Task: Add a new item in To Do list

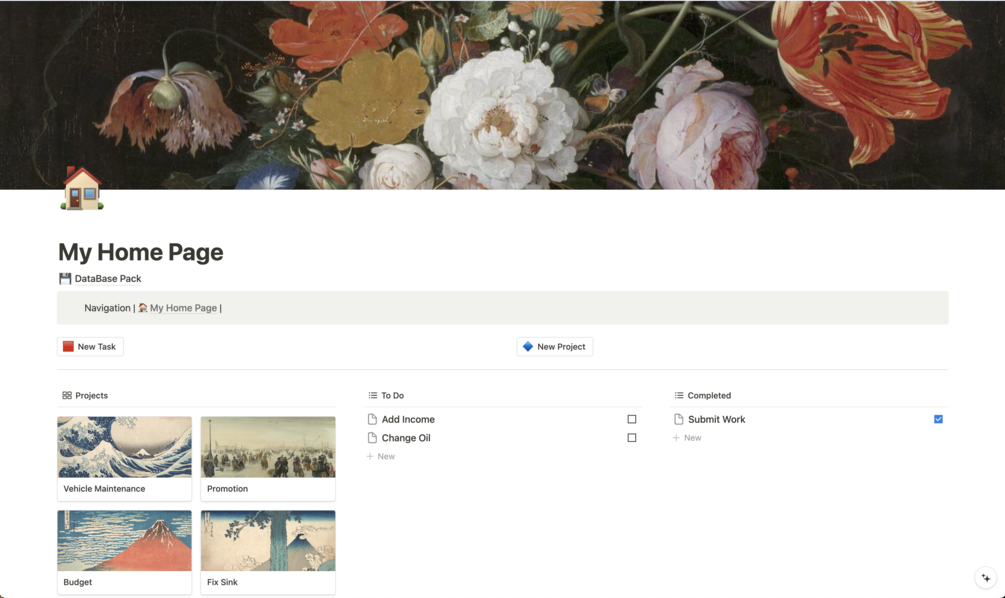Action: pos(381,456)
